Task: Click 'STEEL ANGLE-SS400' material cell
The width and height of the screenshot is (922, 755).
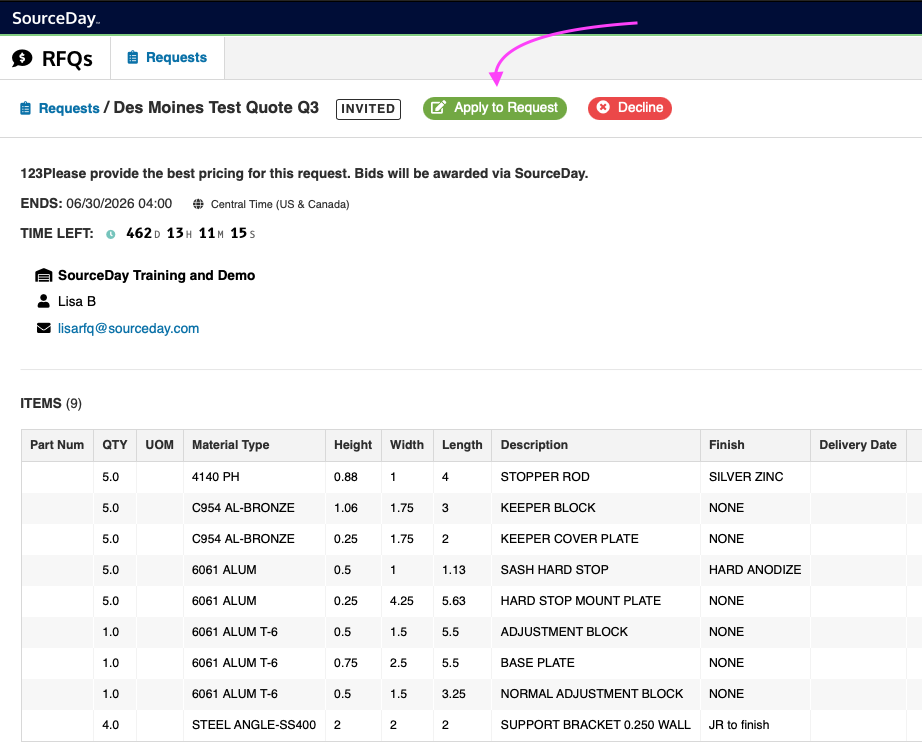Action: pyautogui.click(x=254, y=725)
